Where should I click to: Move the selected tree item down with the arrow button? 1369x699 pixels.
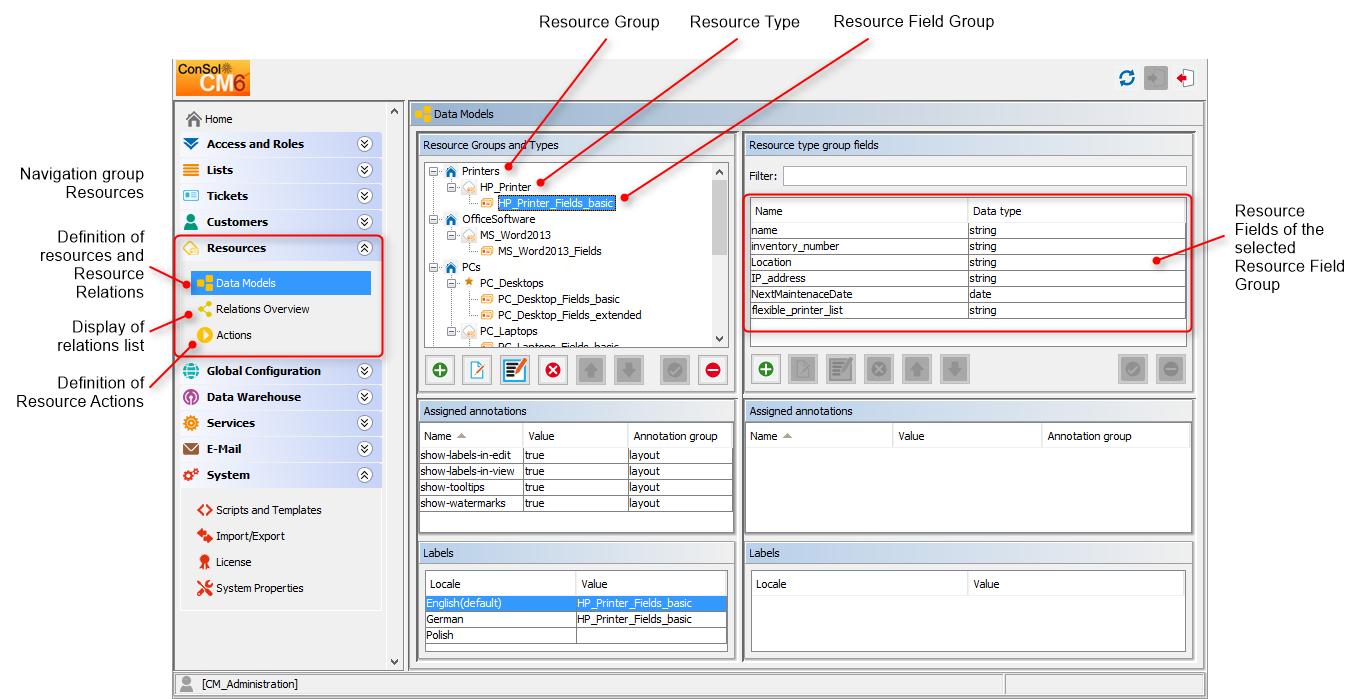click(628, 370)
